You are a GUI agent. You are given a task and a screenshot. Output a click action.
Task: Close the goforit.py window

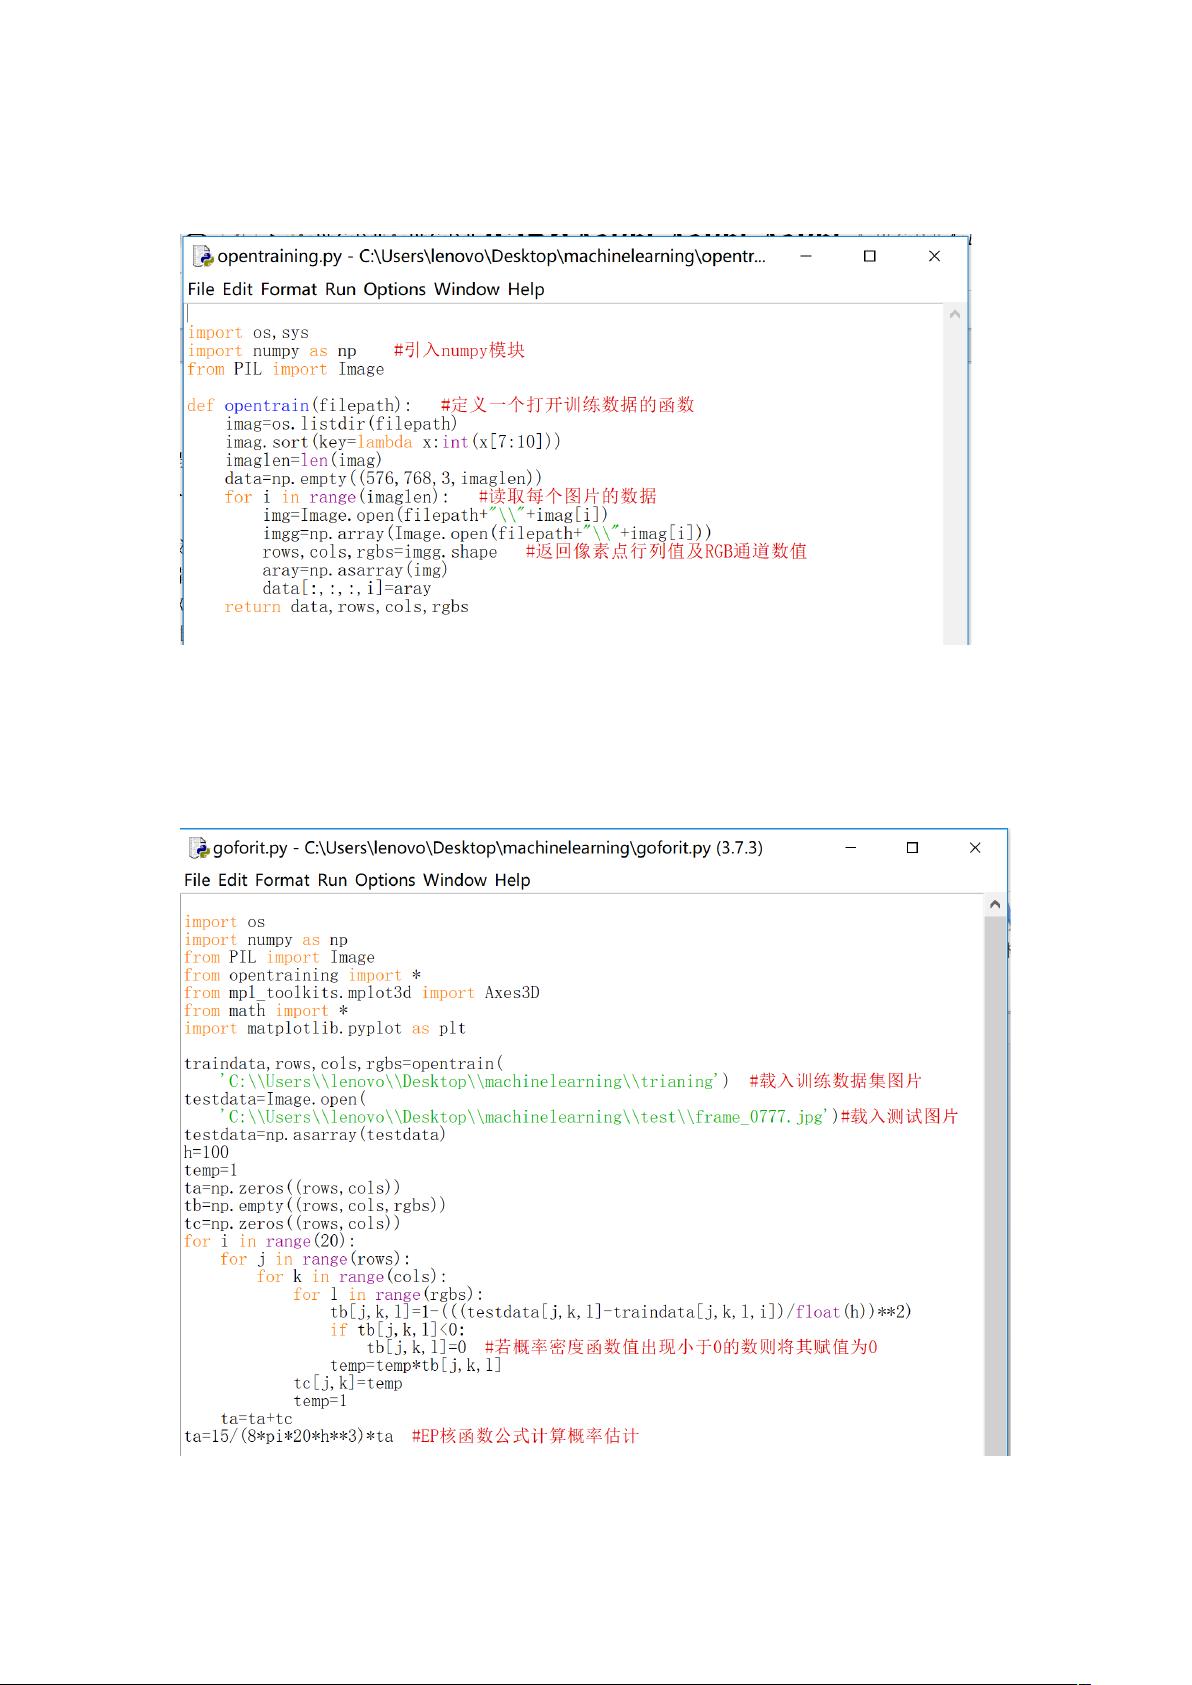975,847
